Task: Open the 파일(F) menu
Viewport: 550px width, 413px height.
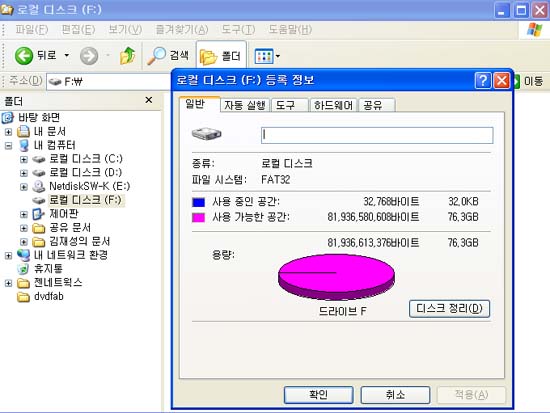Action: [x=32, y=30]
